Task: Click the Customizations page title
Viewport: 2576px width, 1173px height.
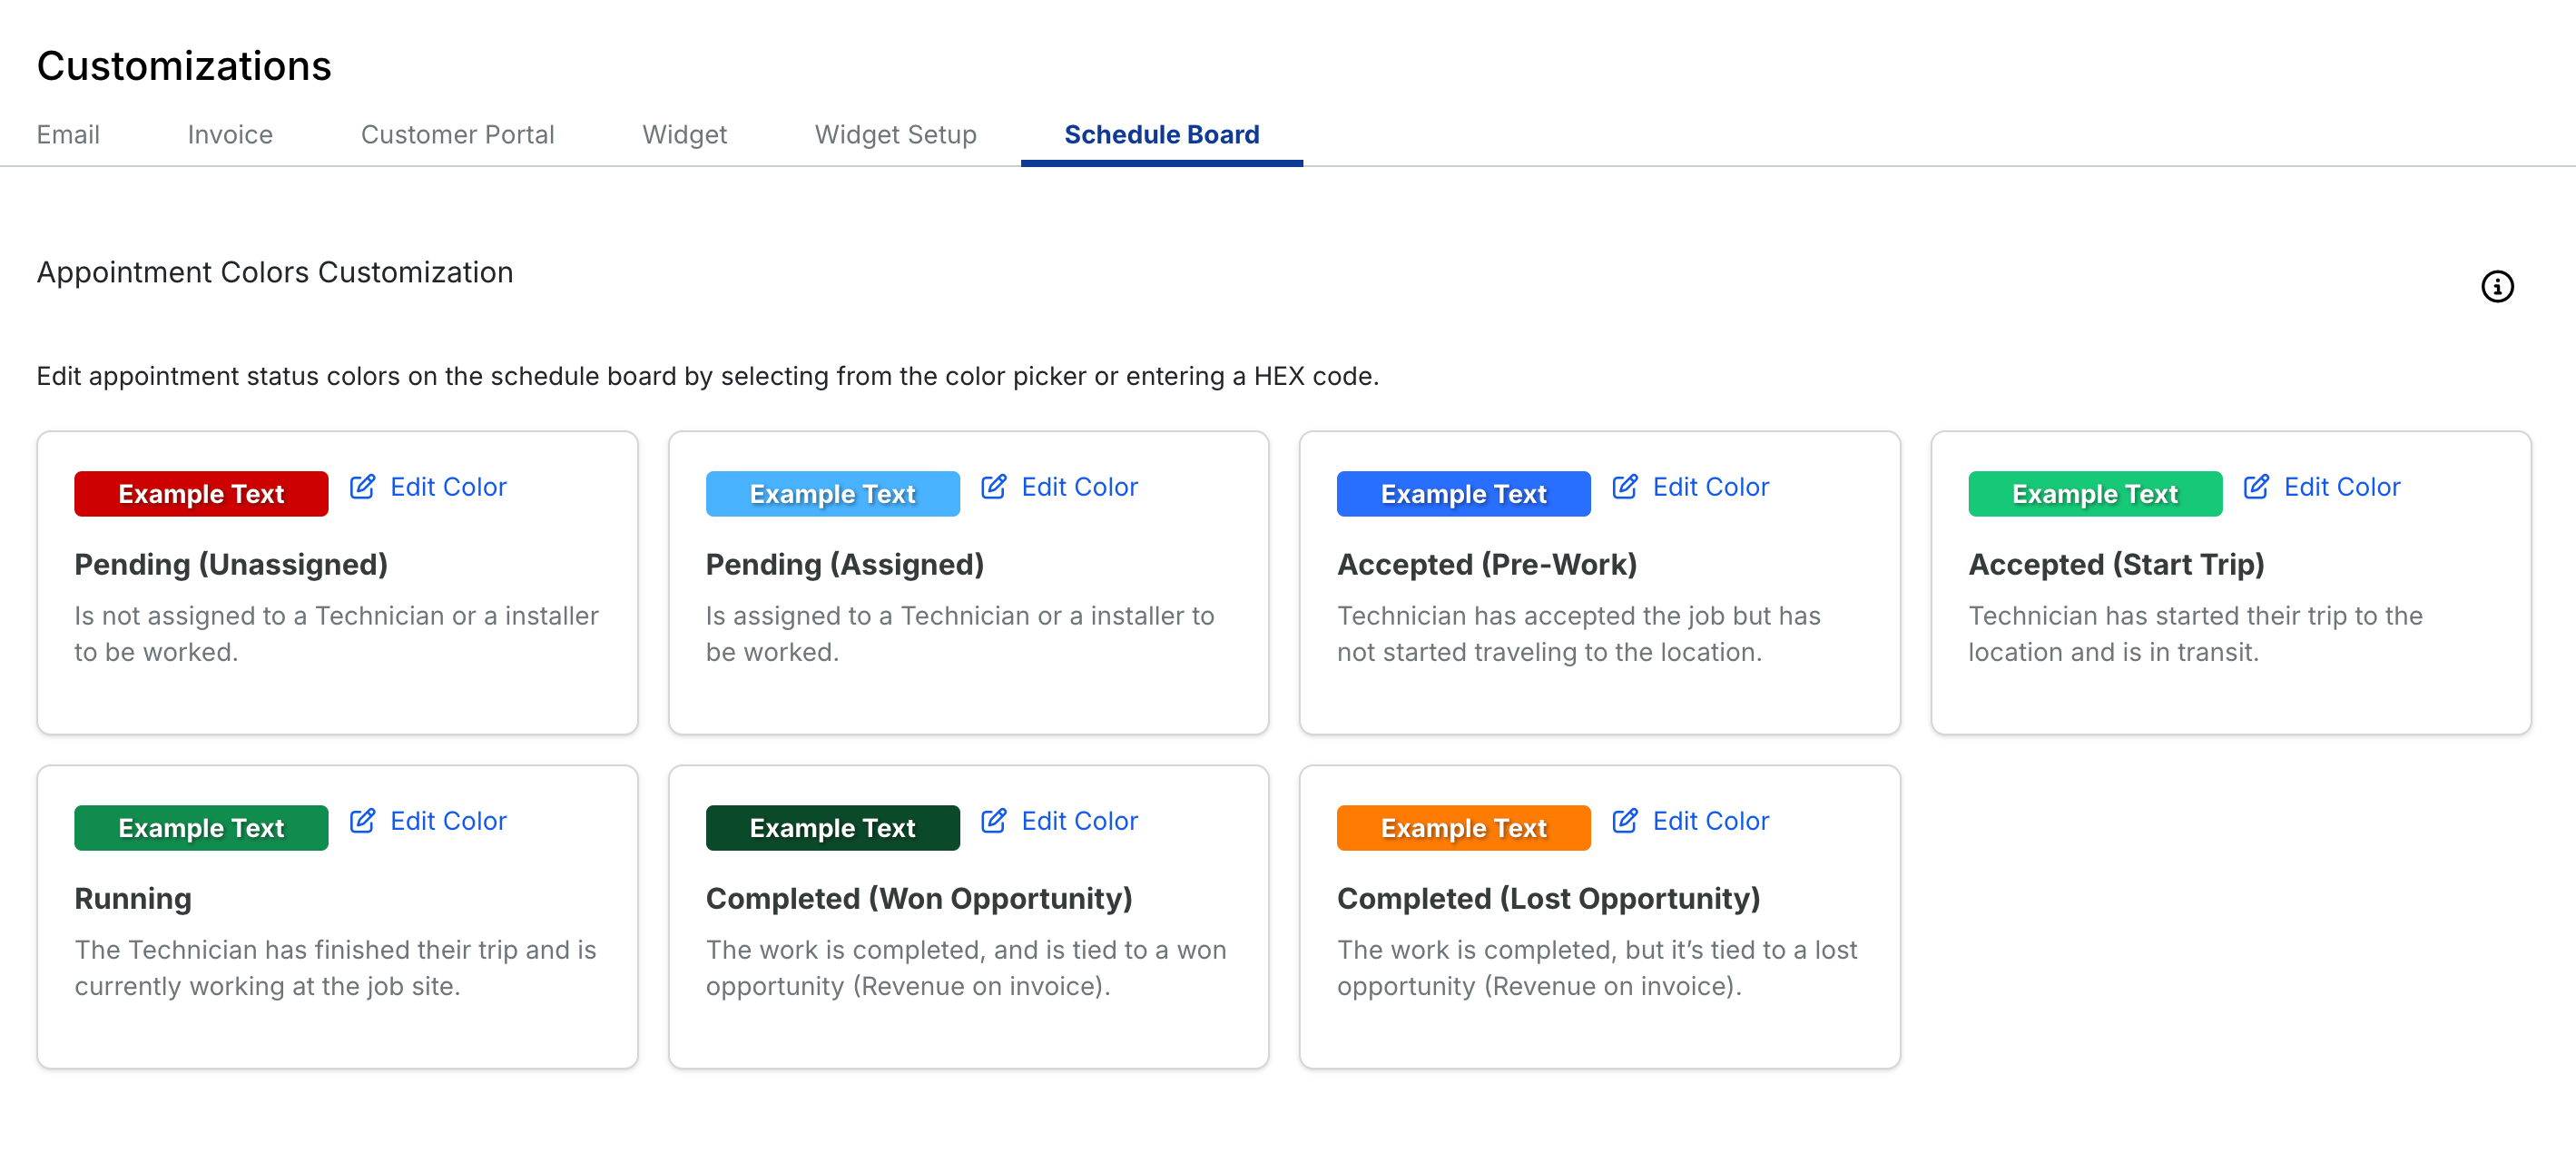Action: (x=184, y=66)
